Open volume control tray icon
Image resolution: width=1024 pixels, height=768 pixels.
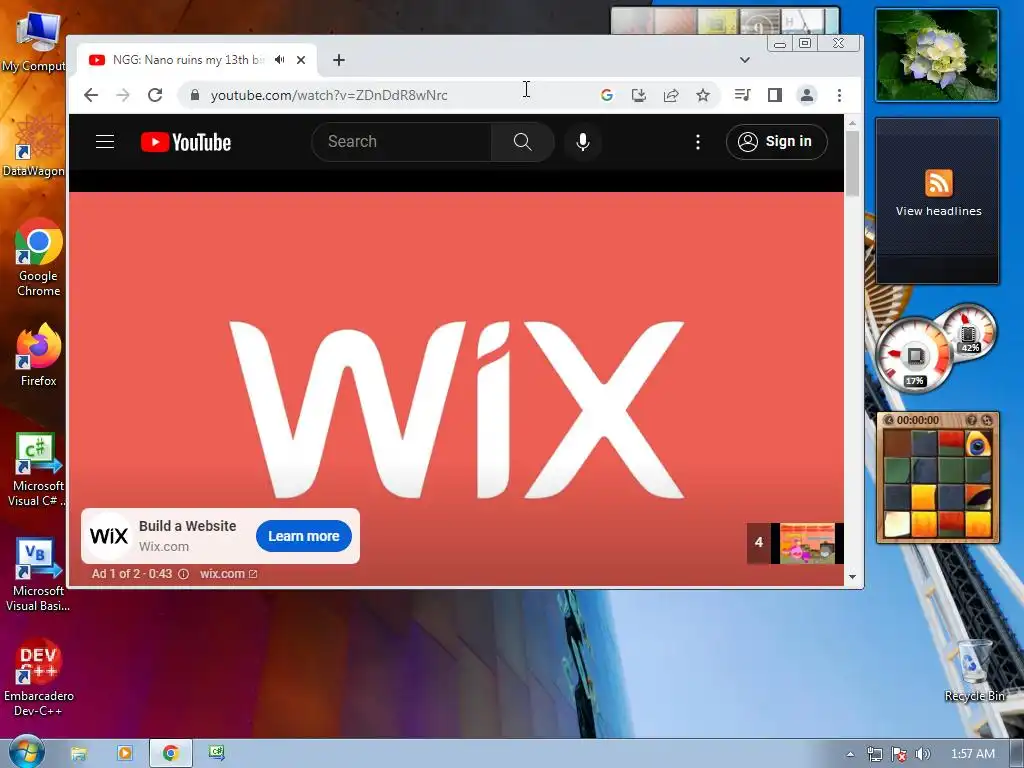click(922, 754)
